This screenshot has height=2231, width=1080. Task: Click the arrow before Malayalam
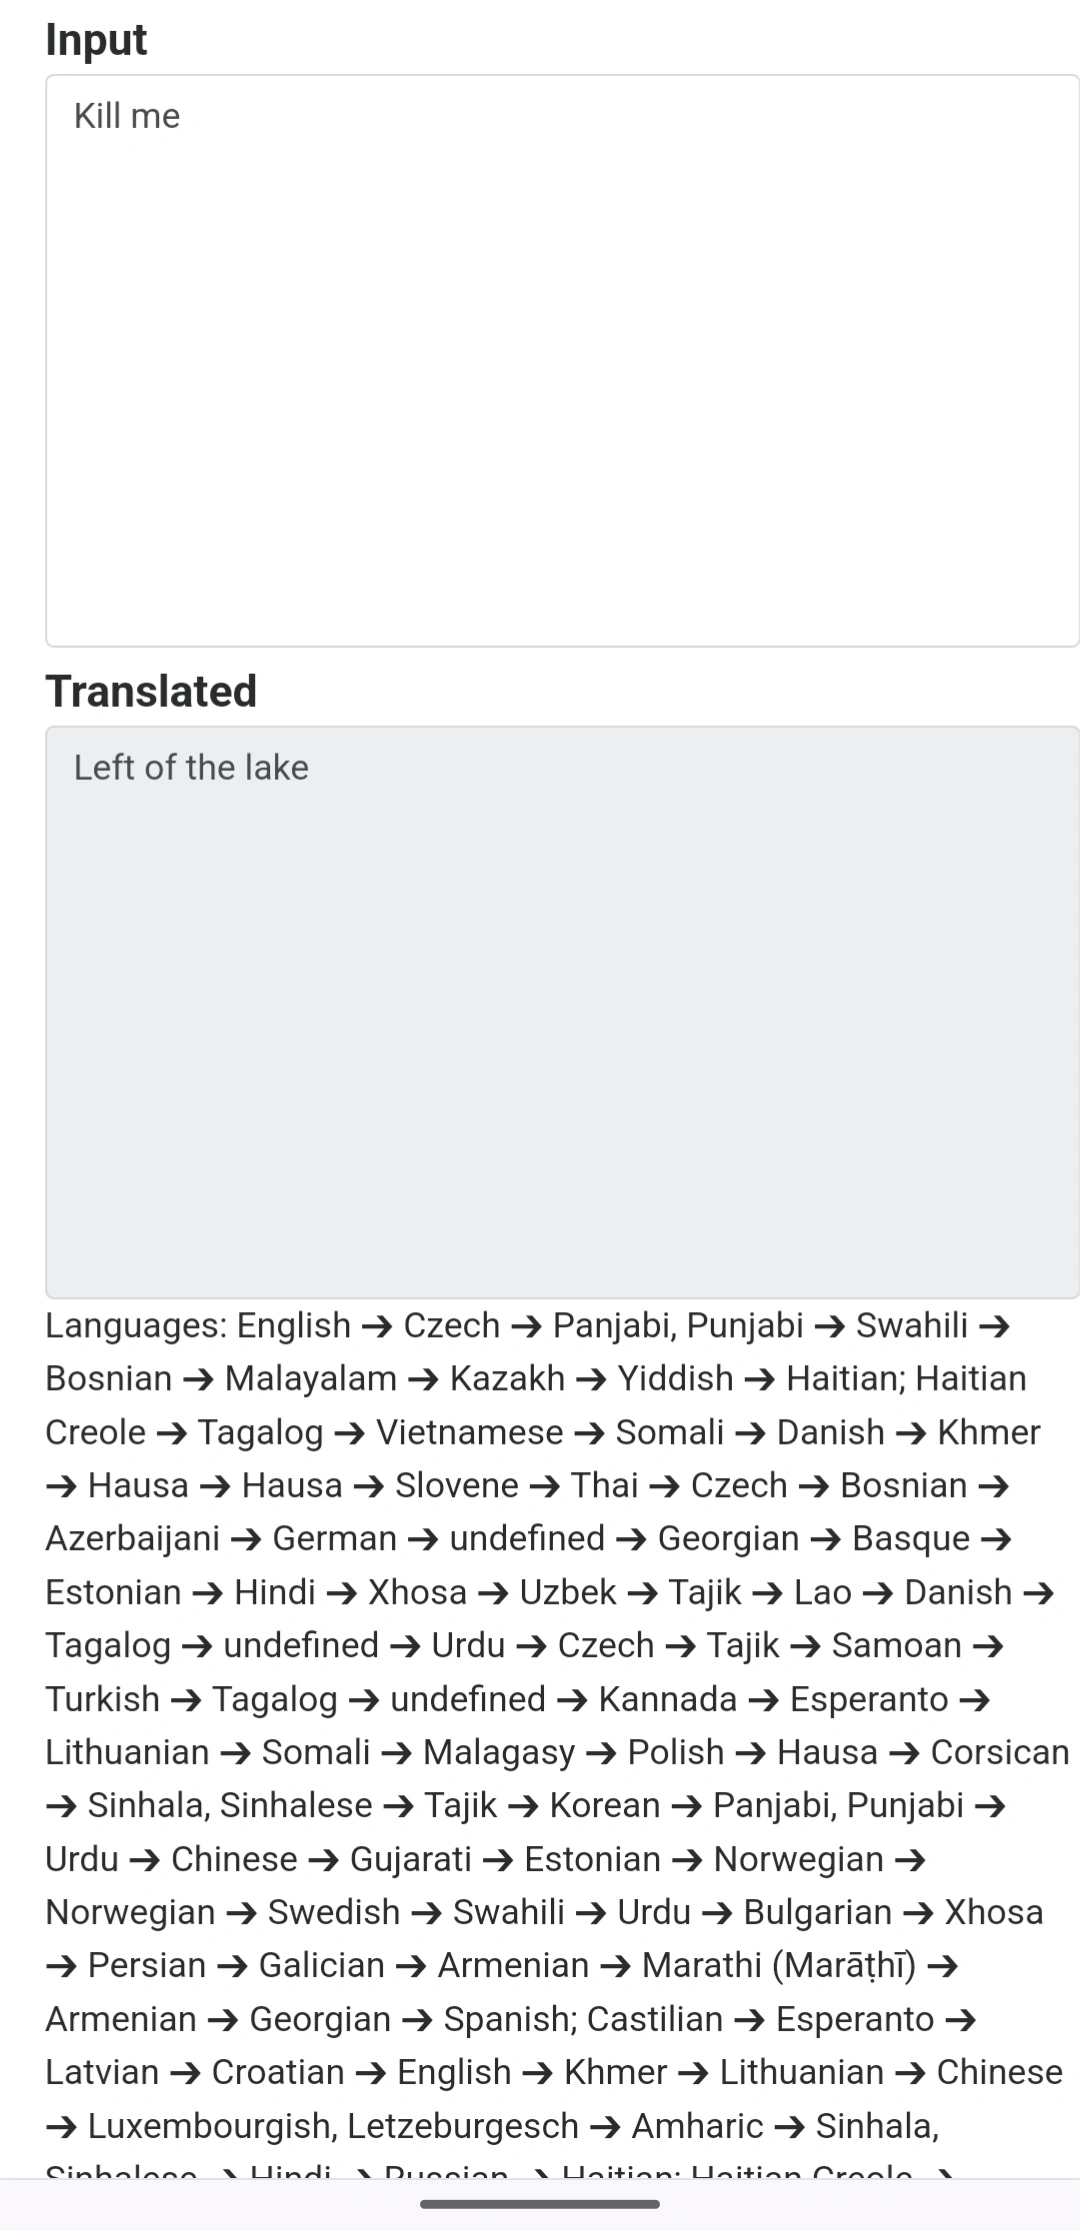click(x=200, y=1378)
